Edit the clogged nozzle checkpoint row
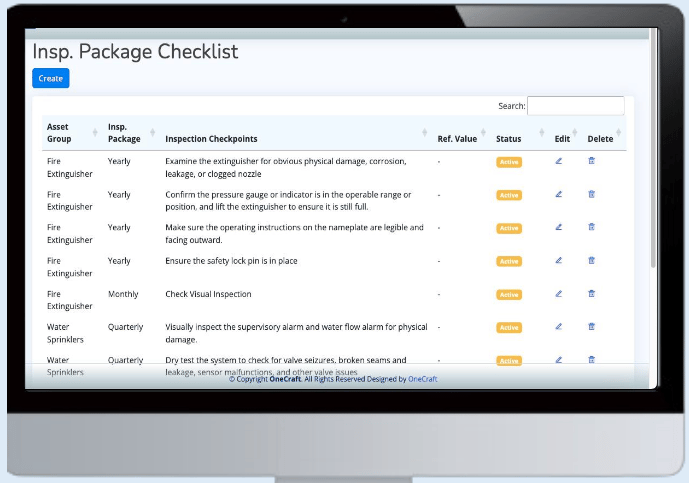This screenshot has width=689, height=483. pos(559,161)
